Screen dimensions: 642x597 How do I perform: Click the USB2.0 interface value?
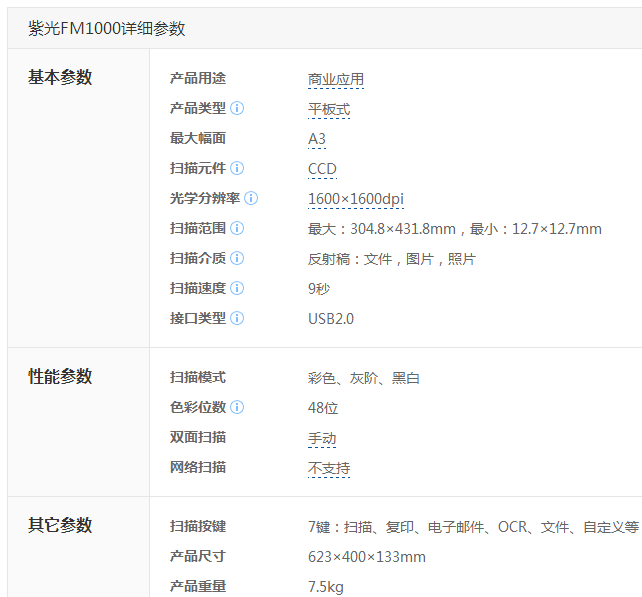point(331,319)
